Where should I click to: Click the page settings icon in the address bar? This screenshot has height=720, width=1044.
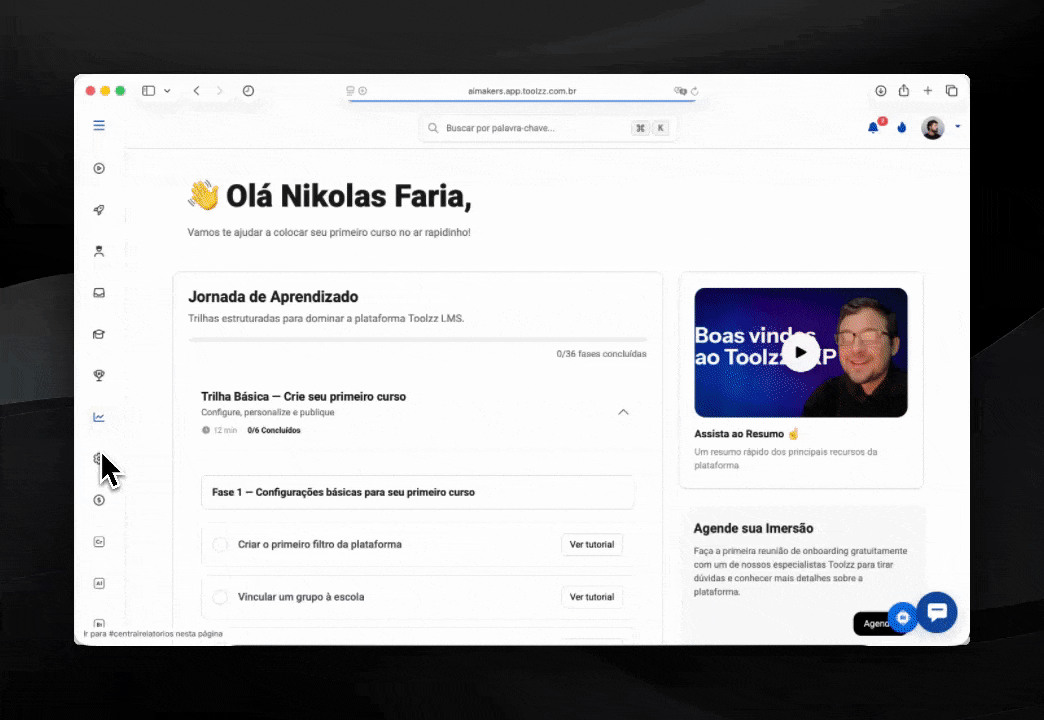(x=350, y=91)
